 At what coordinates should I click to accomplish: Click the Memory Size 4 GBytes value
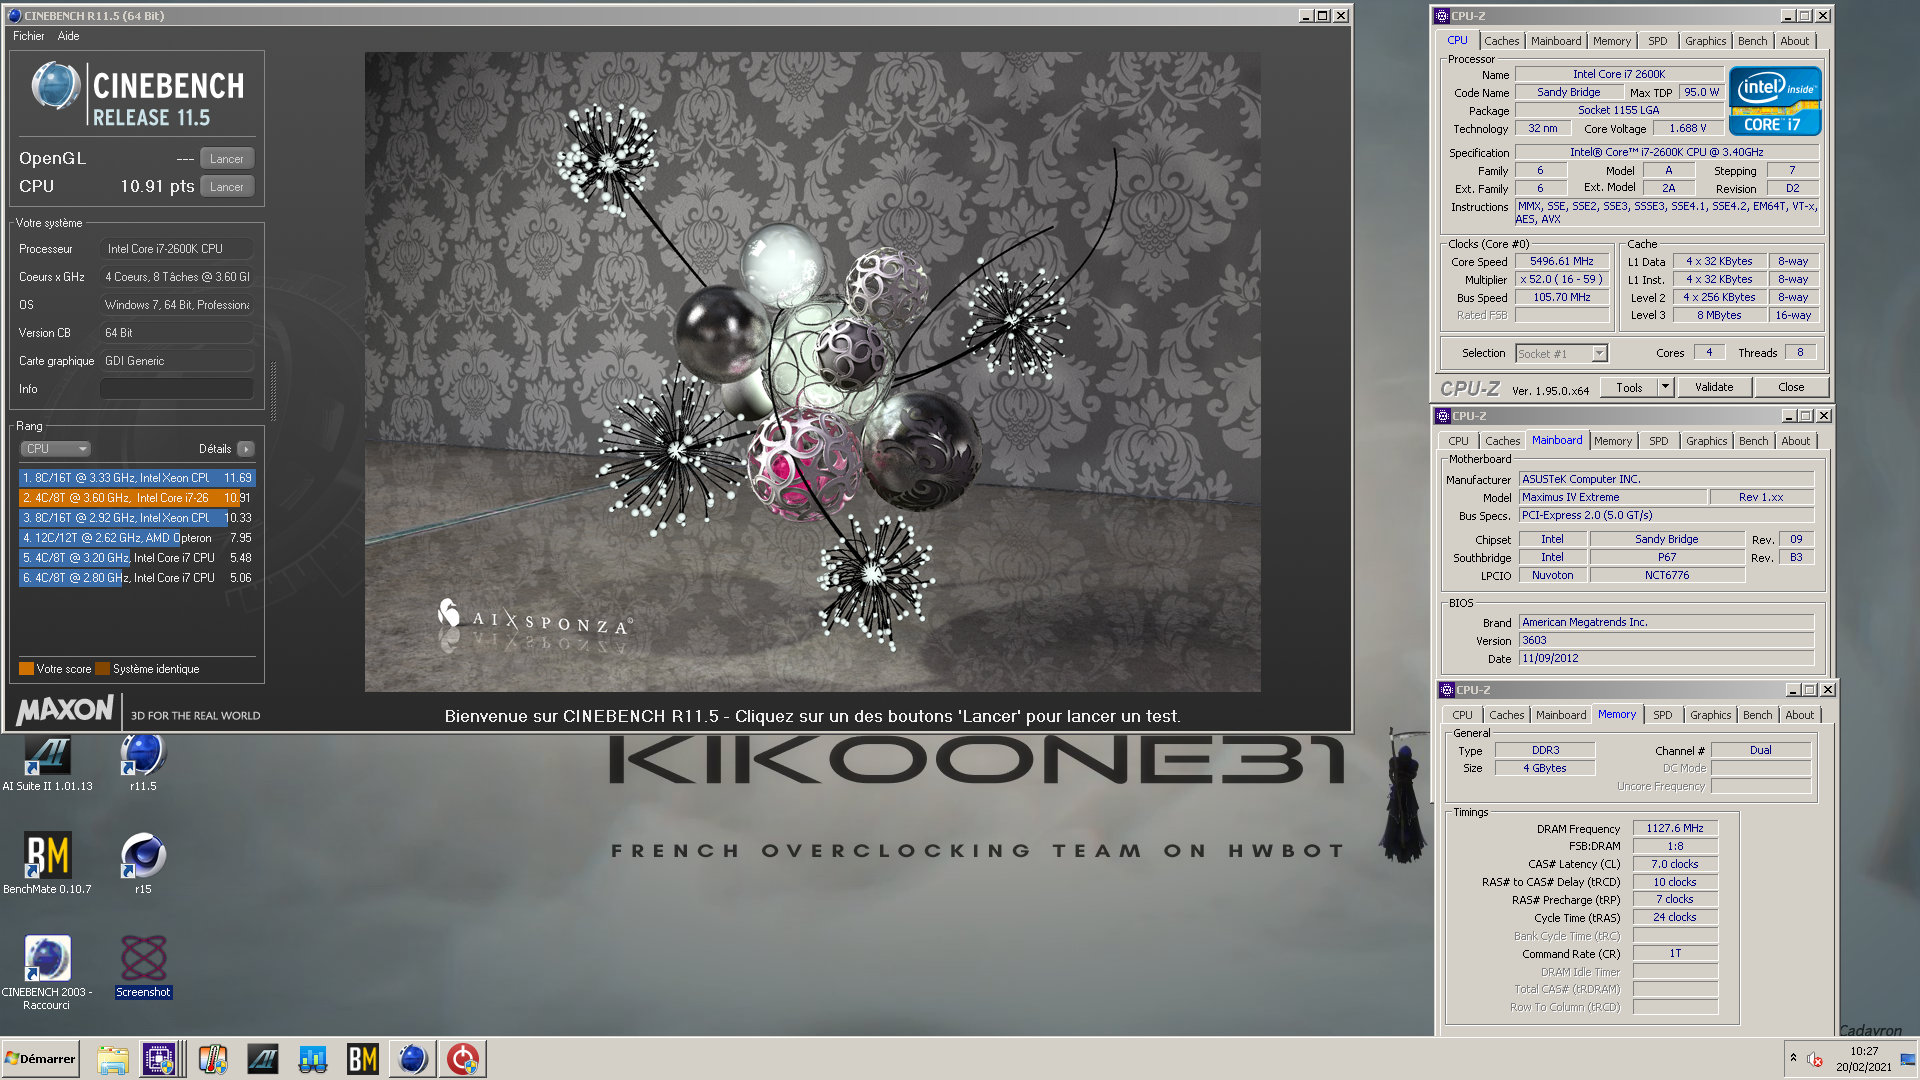[1545, 769]
